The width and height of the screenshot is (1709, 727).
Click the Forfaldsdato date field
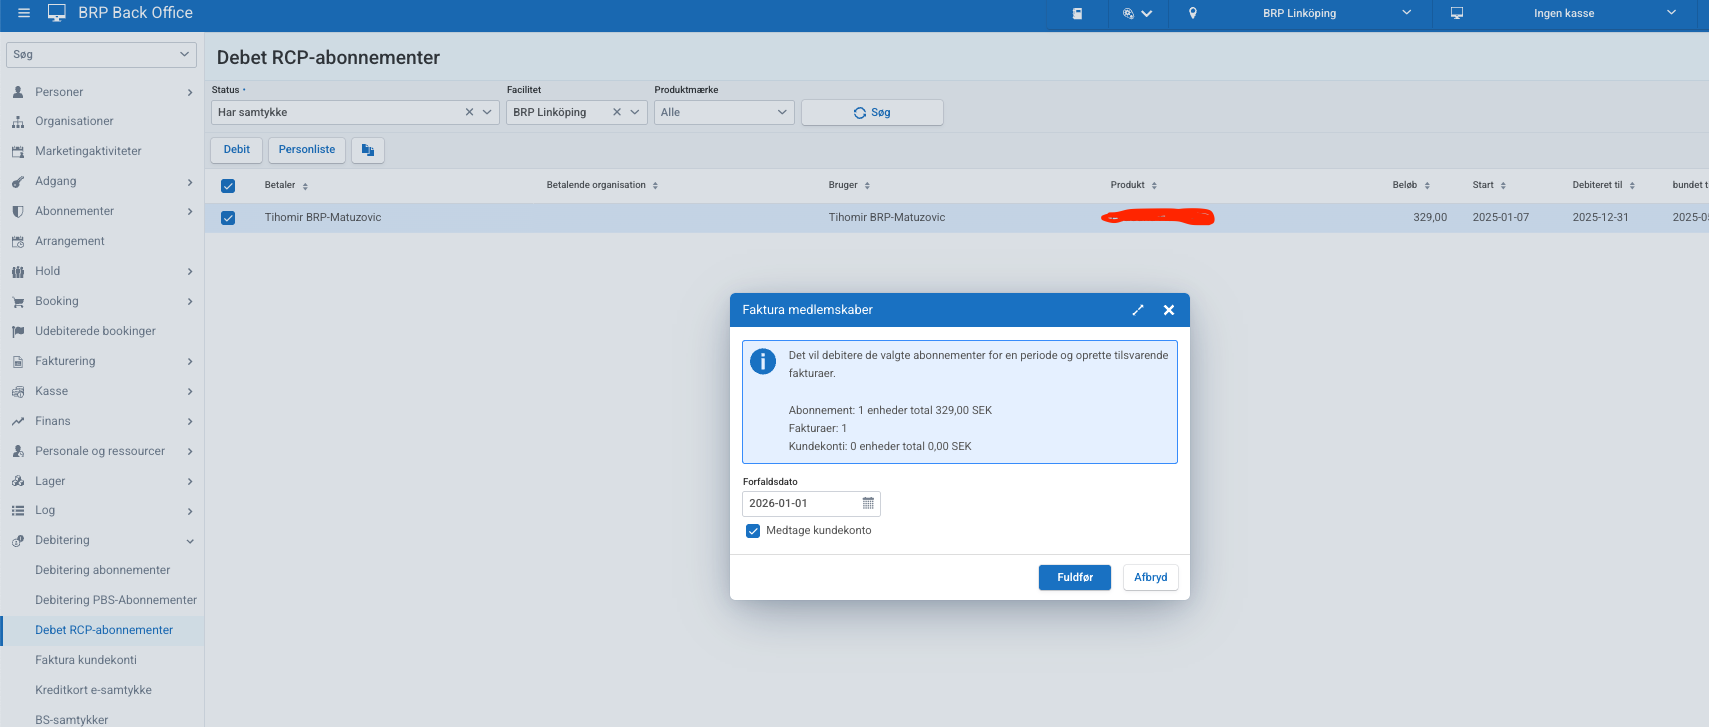800,504
